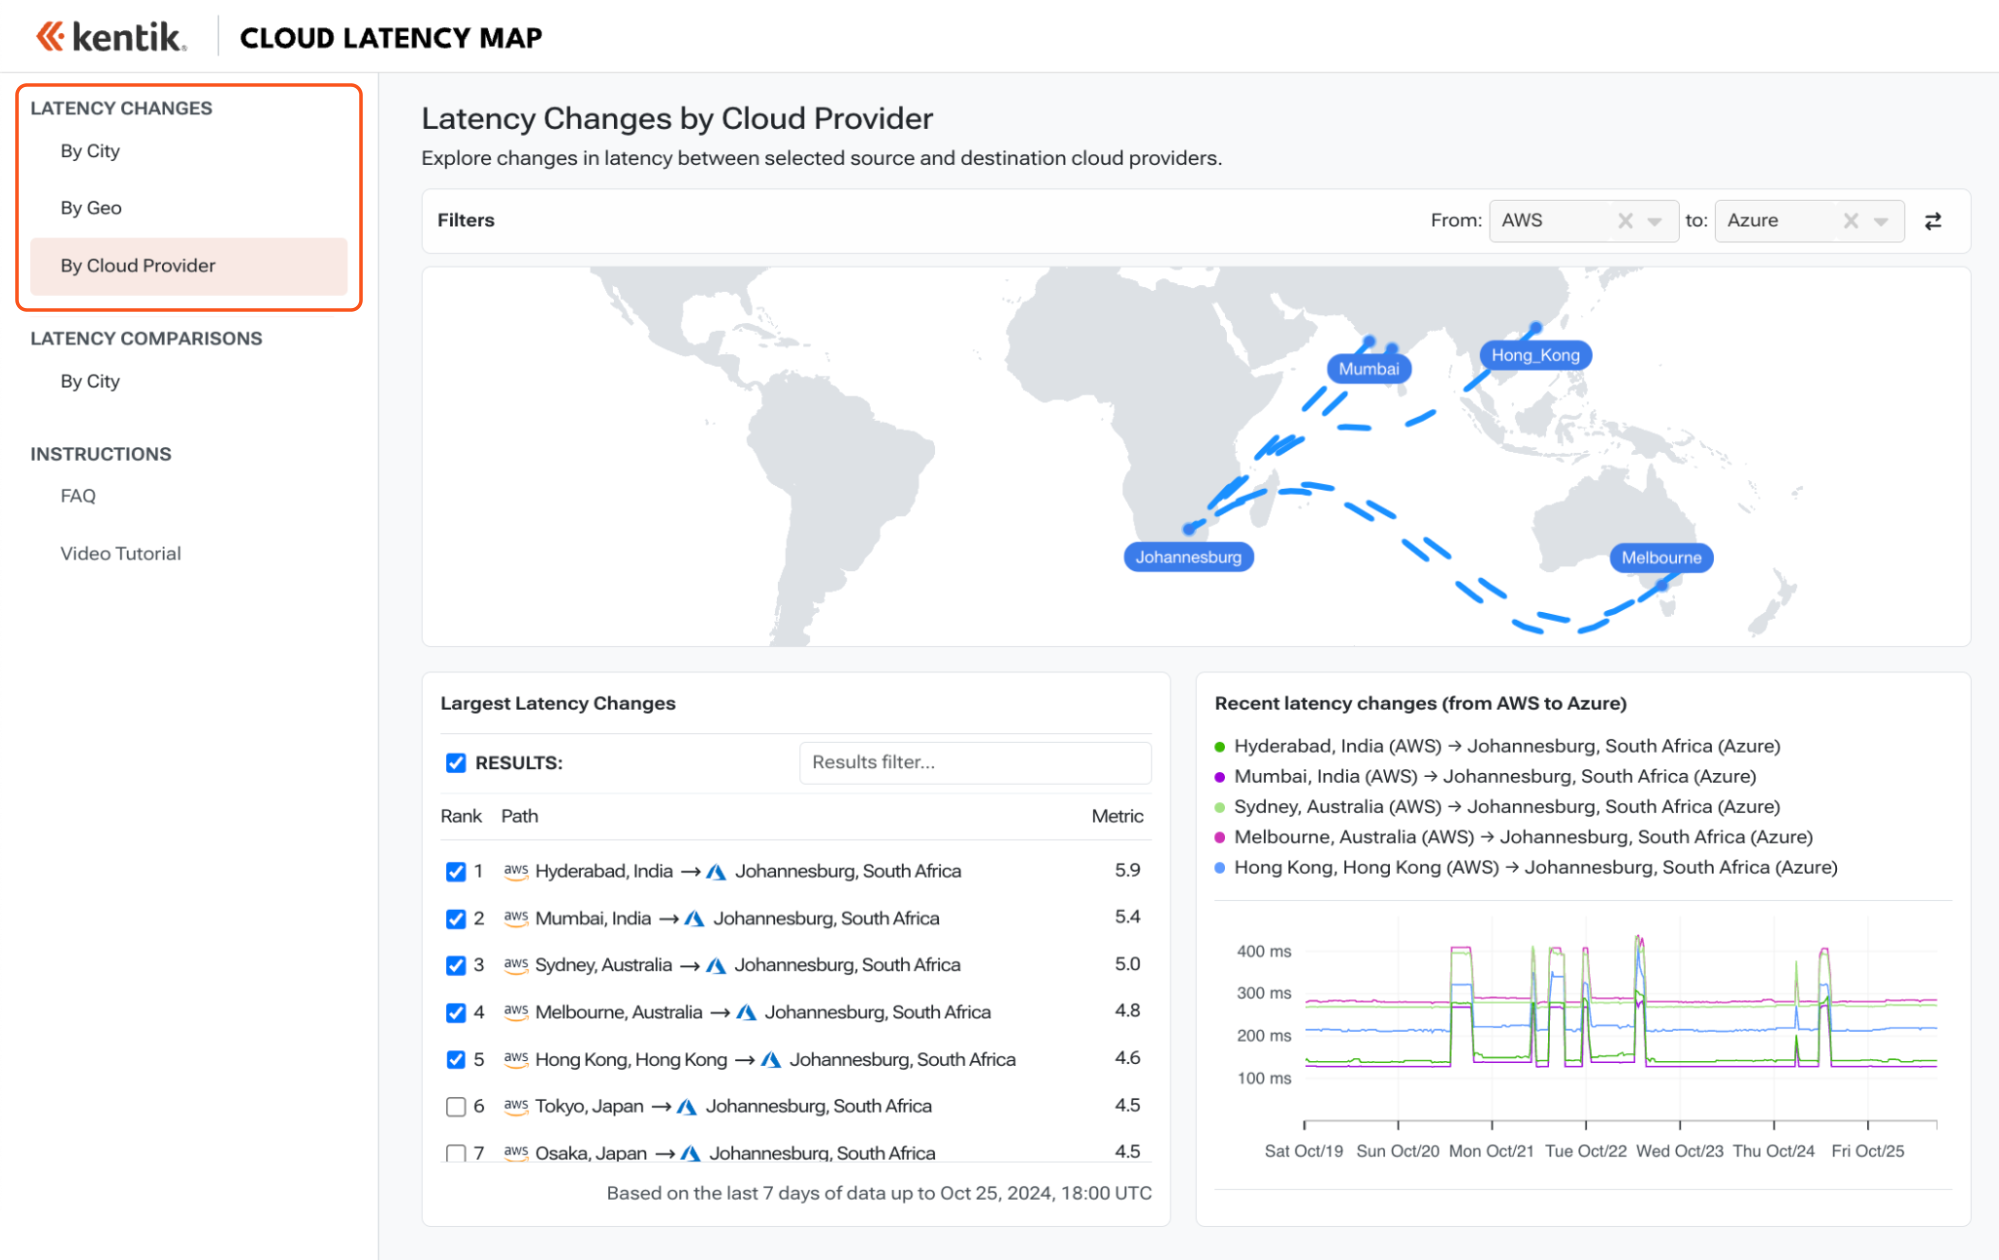The height and width of the screenshot is (1260, 1999).
Task: Check rank 6 Tokyo path
Action: point(456,1106)
